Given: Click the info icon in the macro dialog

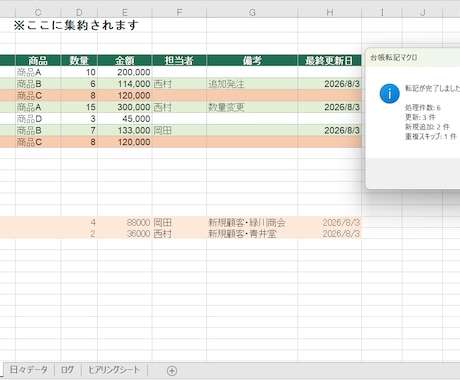Looking at the screenshot, I should click(389, 94).
